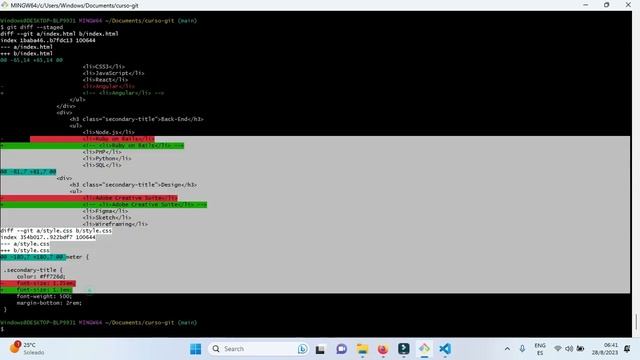
Task: Minimize the MINGW64 terminal window
Action: [x=586, y=5]
